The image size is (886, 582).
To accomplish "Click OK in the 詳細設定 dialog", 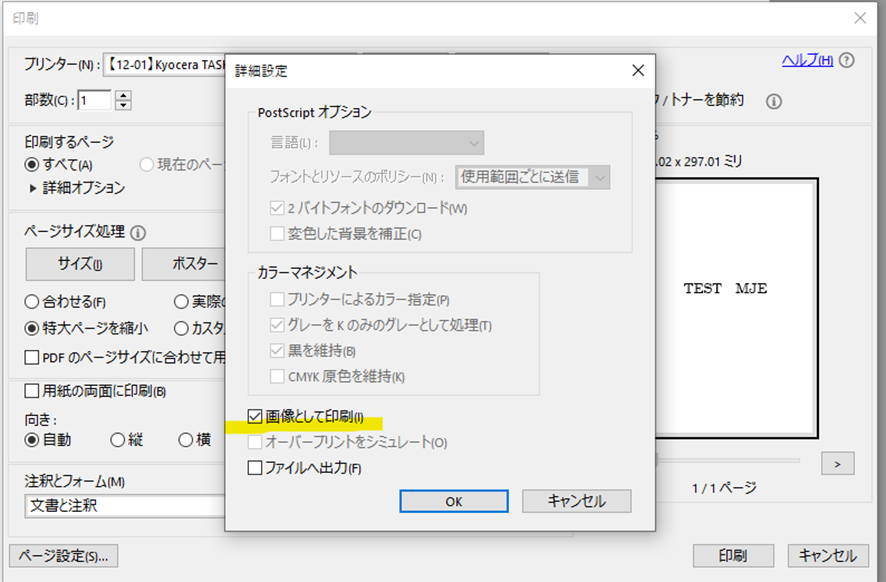I will tap(454, 501).
